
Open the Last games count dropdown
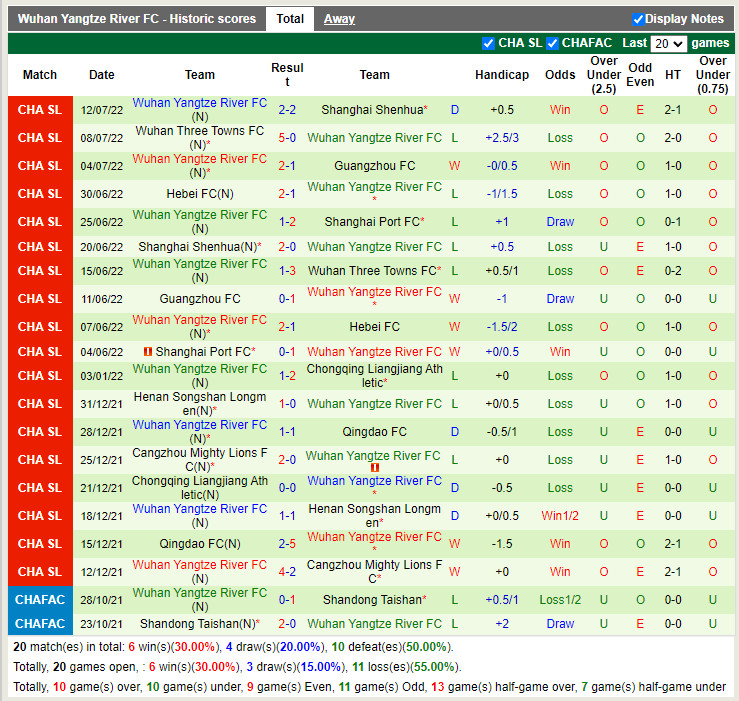(668, 44)
